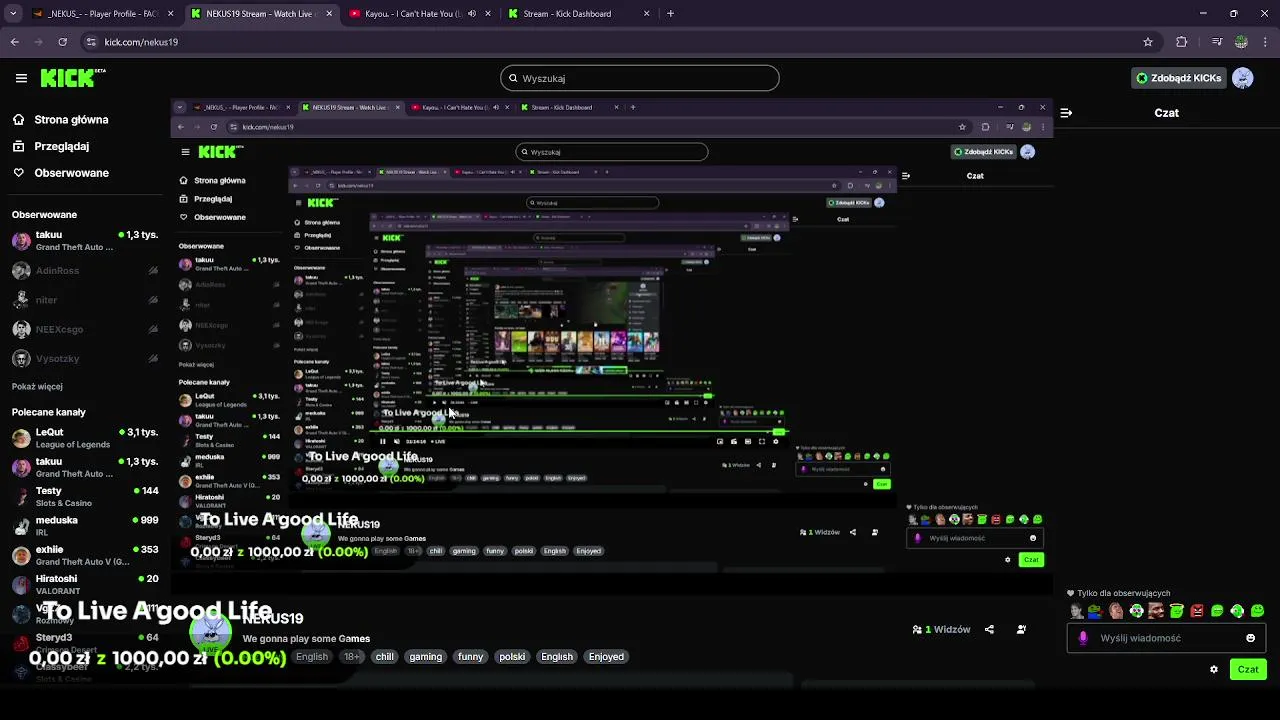
Task: Switch to the NEKUS19 Stream tab
Action: coord(262,14)
